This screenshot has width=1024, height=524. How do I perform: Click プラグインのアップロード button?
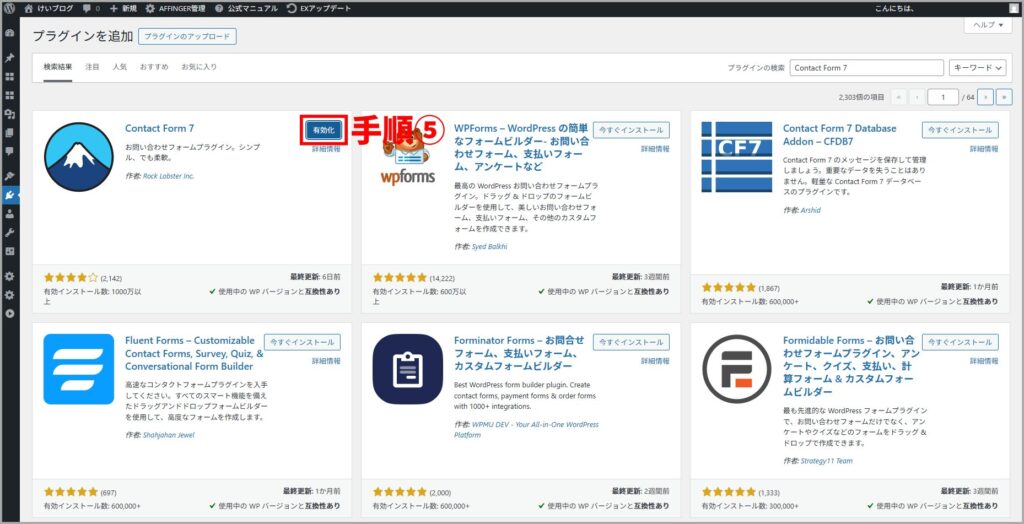pyautogui.click(x=187, y=37)
